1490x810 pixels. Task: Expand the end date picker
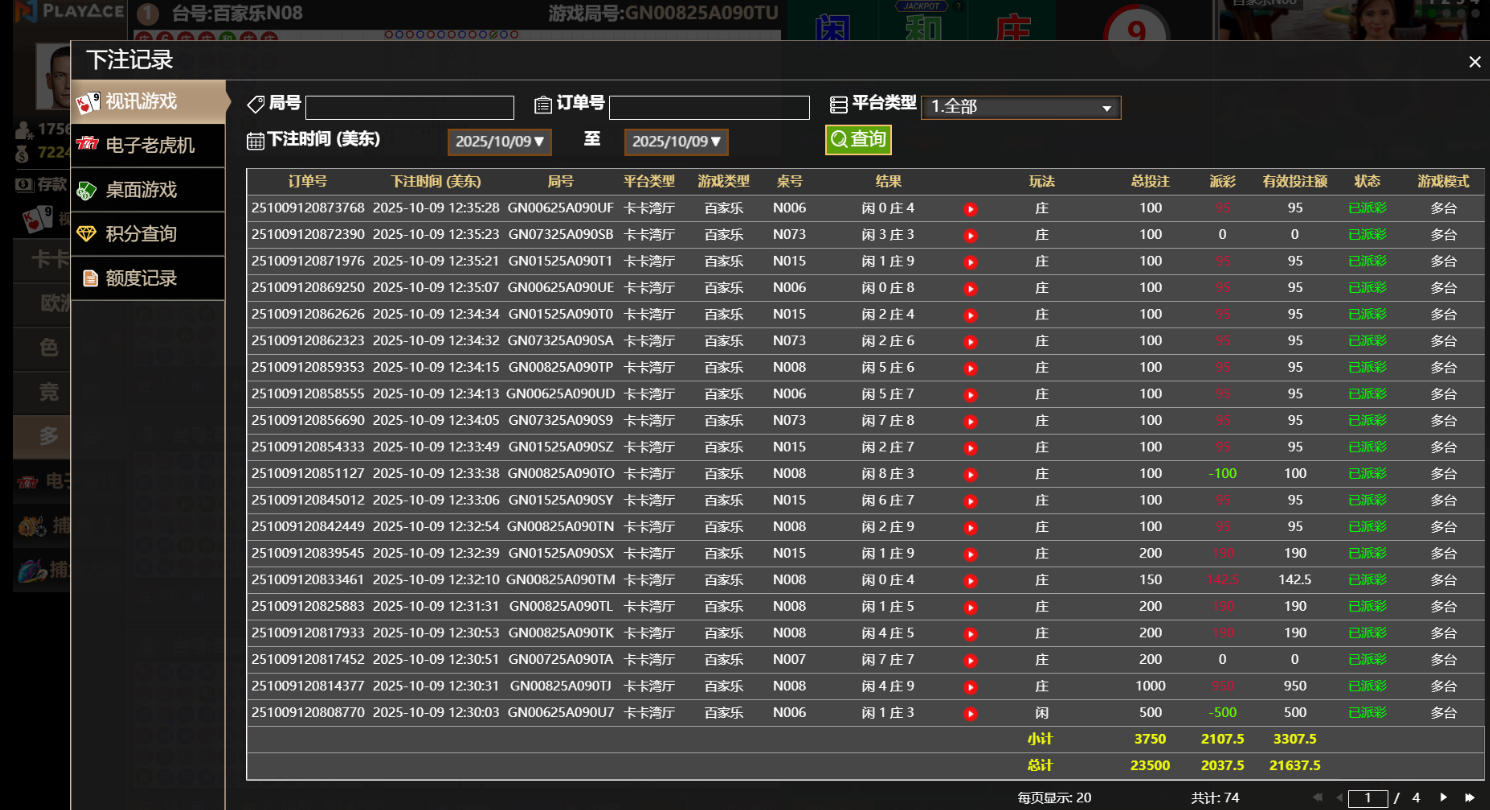676,142
